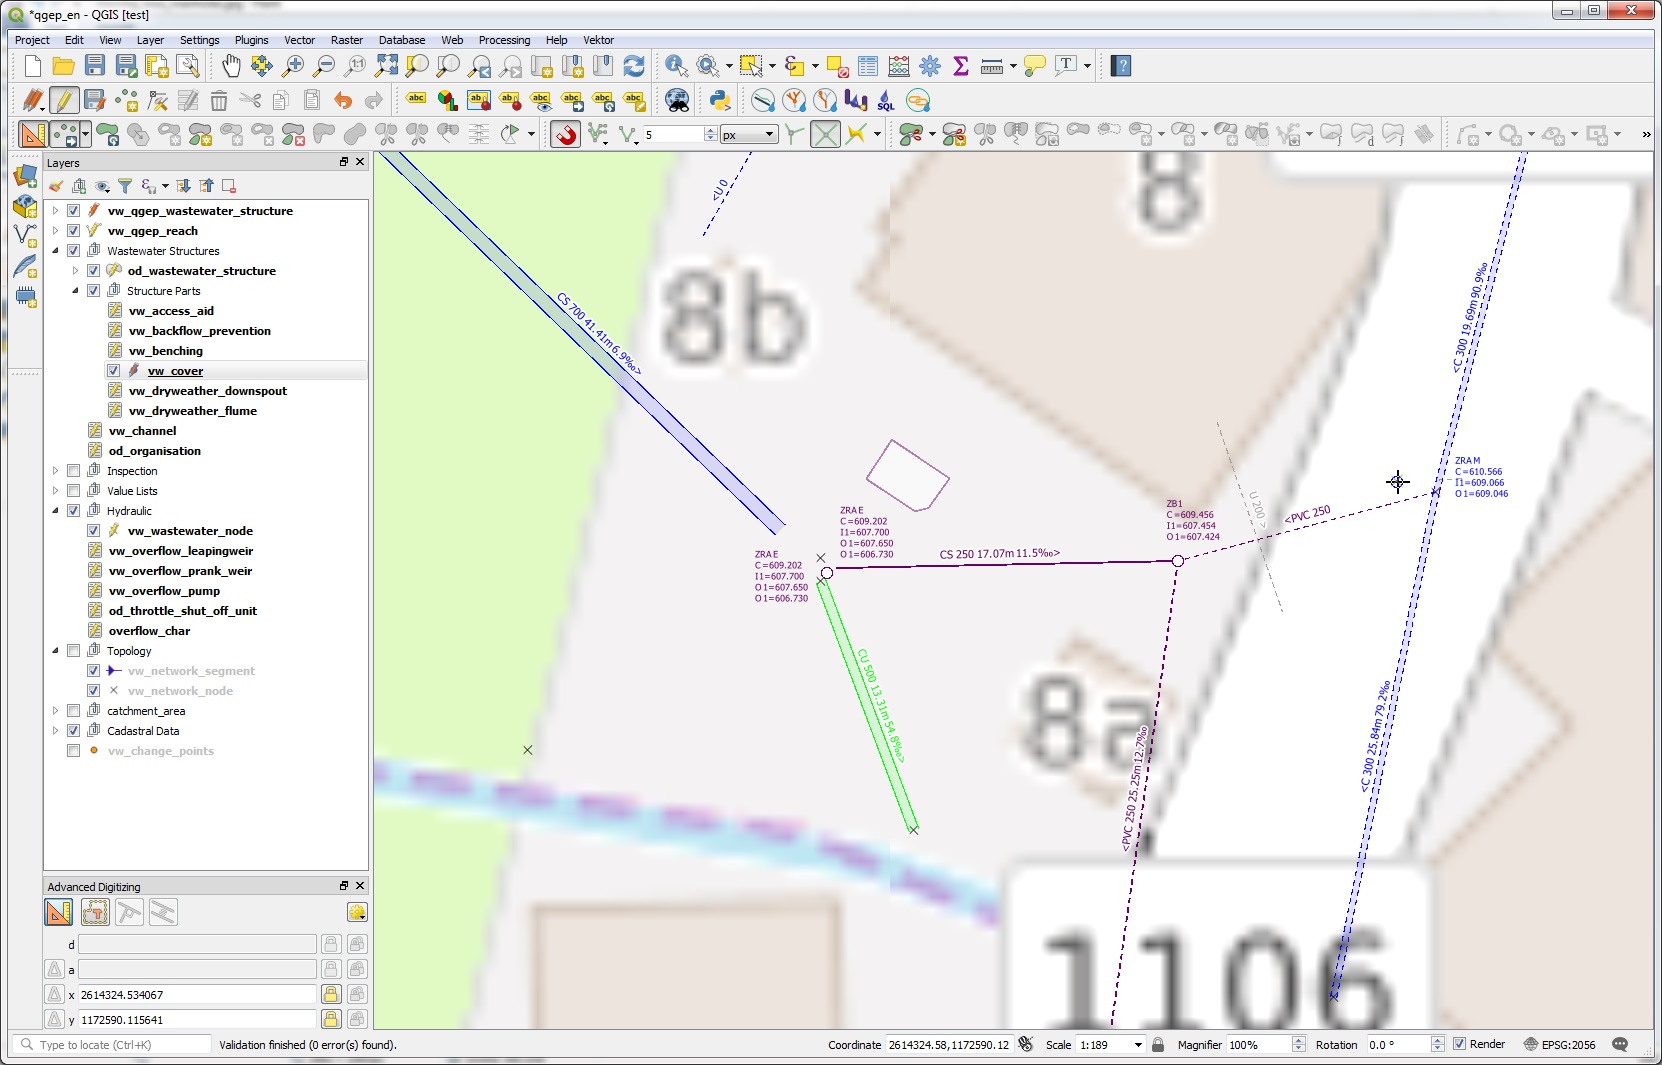Enable the Advanced Digitizing toolbar icon

[x=32, y=134]
